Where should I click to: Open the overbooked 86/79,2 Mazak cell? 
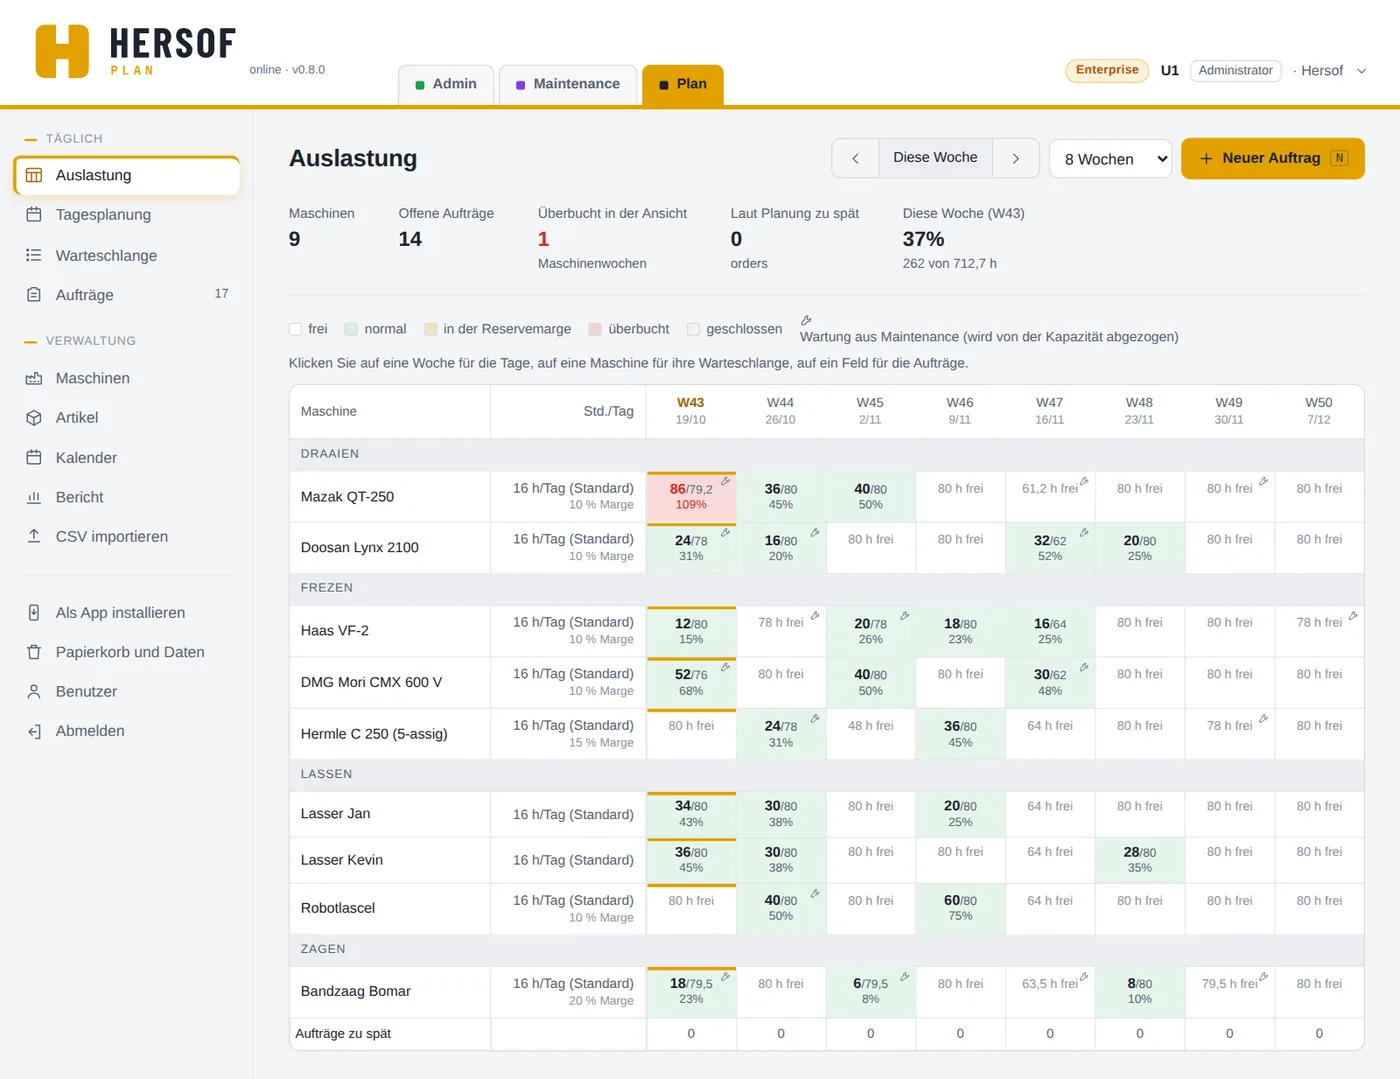click(x=691, y=496)
